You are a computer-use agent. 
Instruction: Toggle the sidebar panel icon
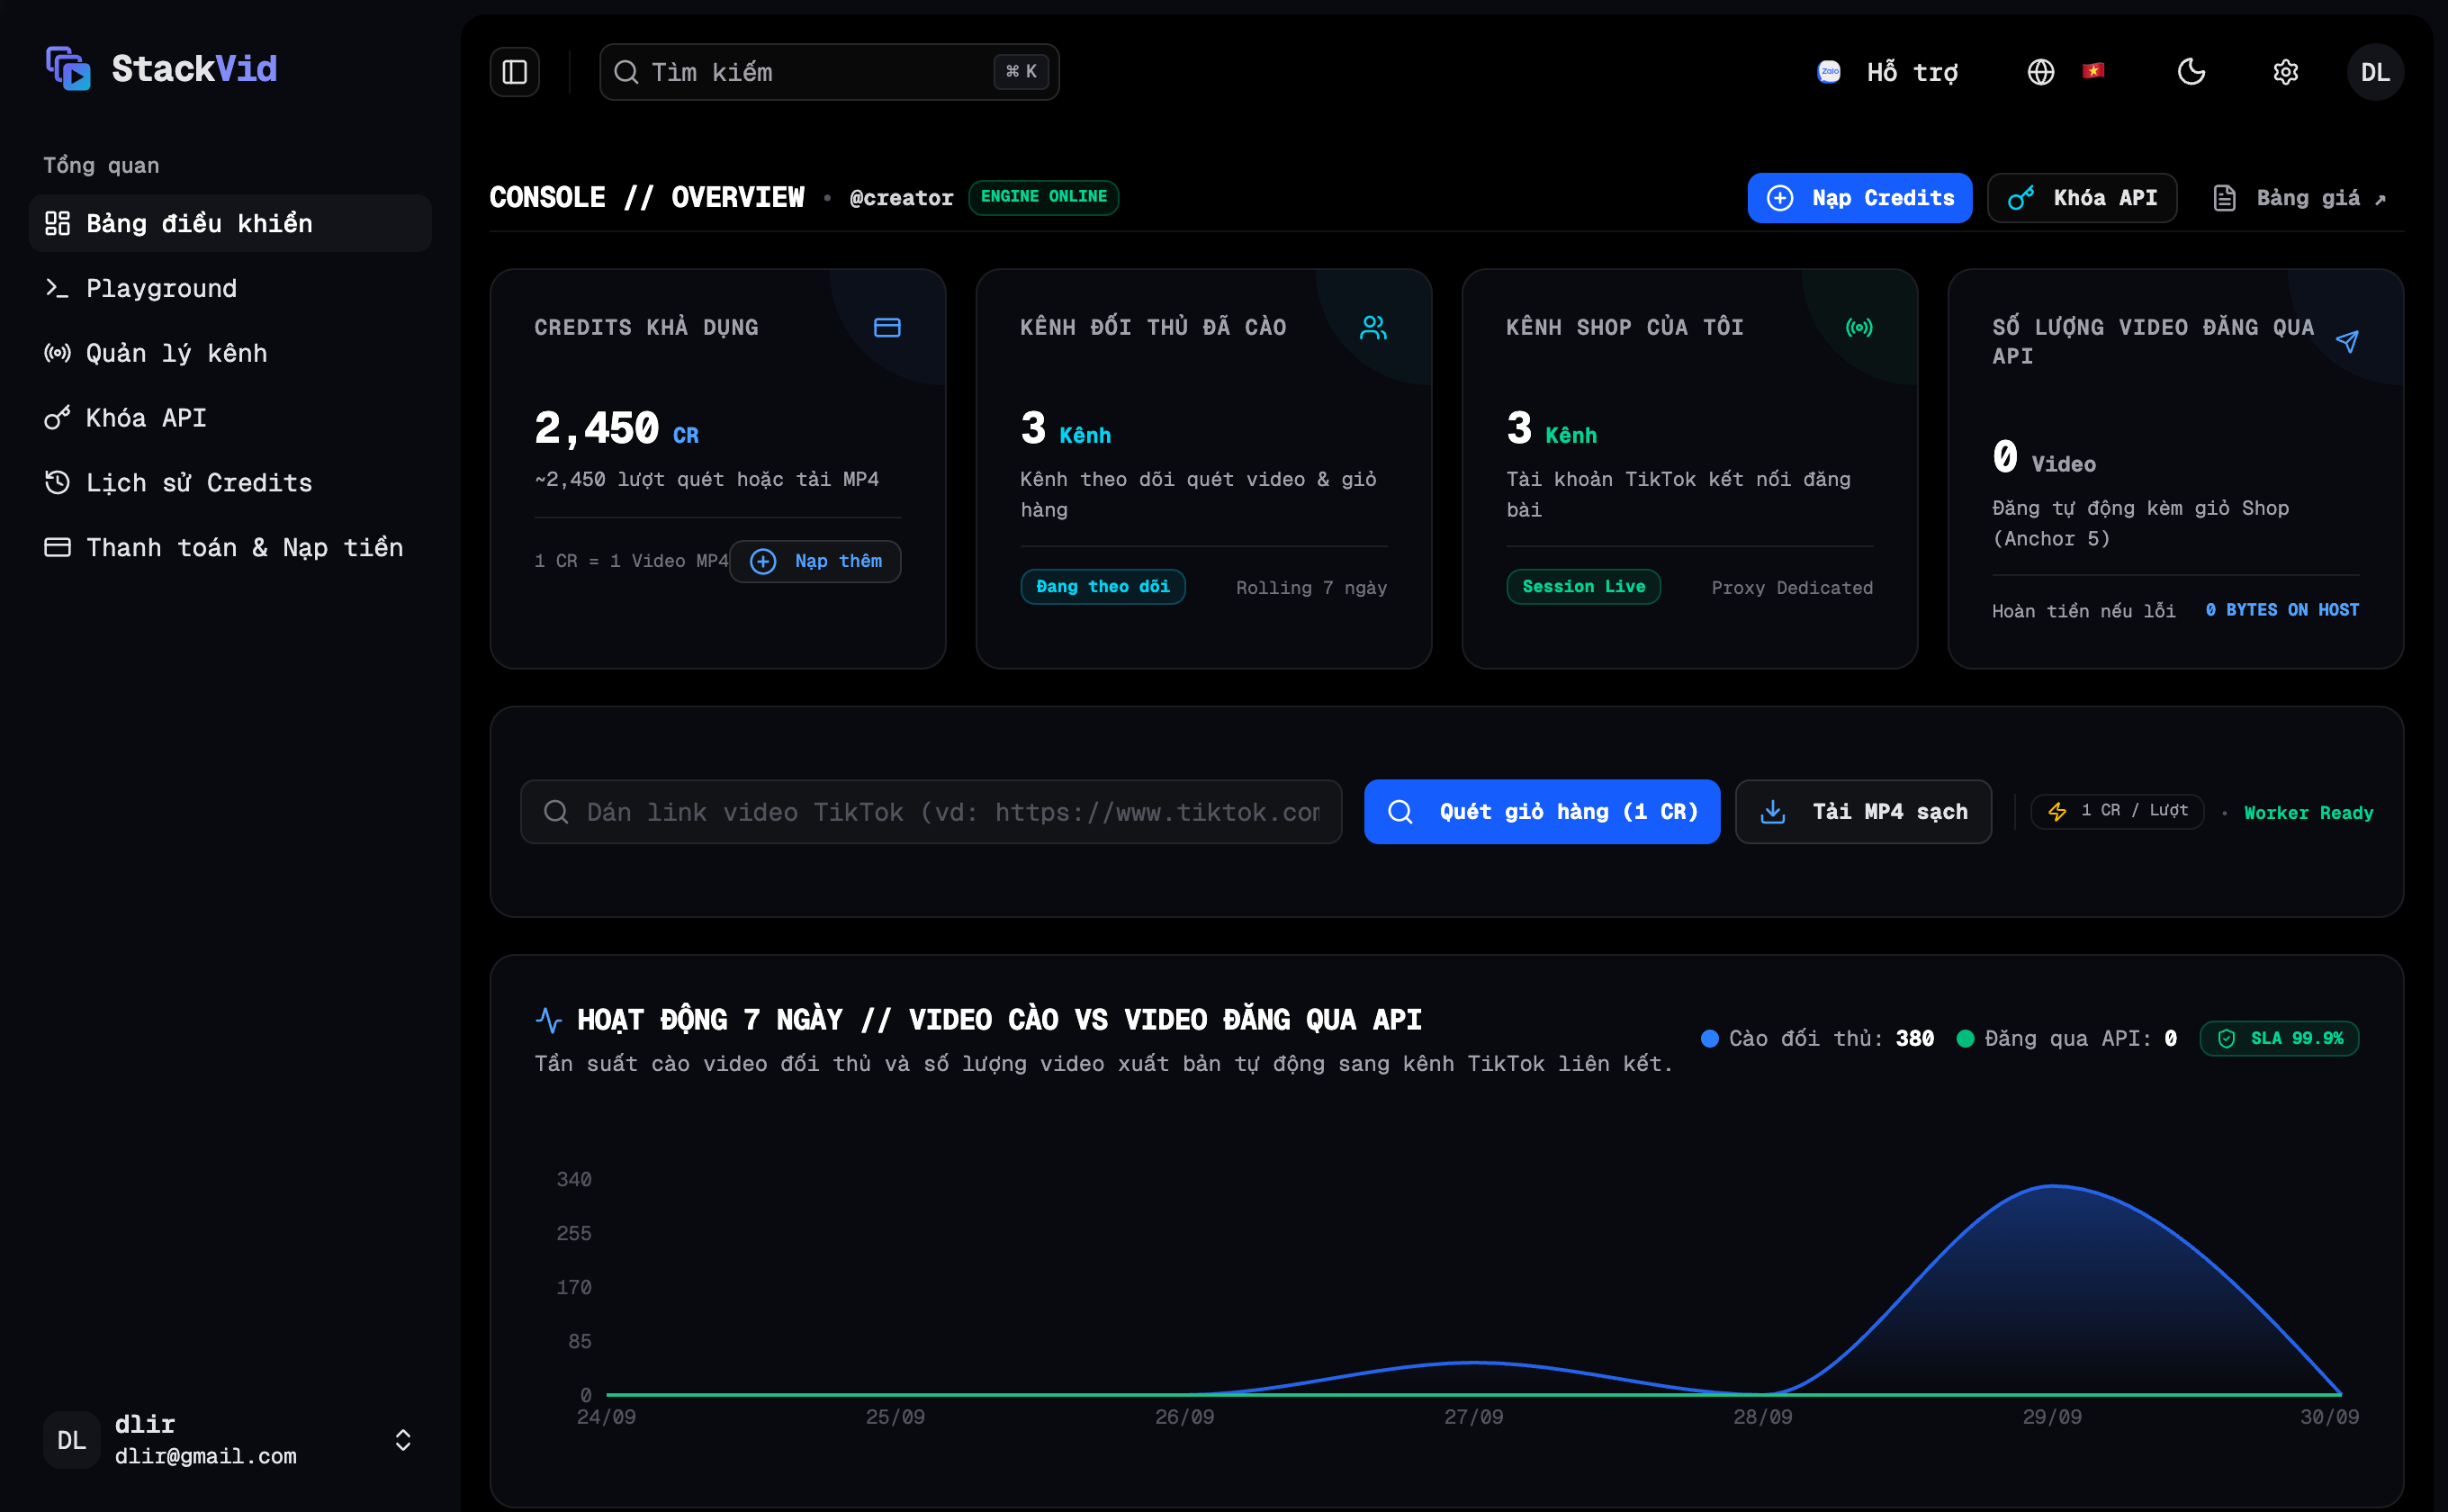click(514, 72)
